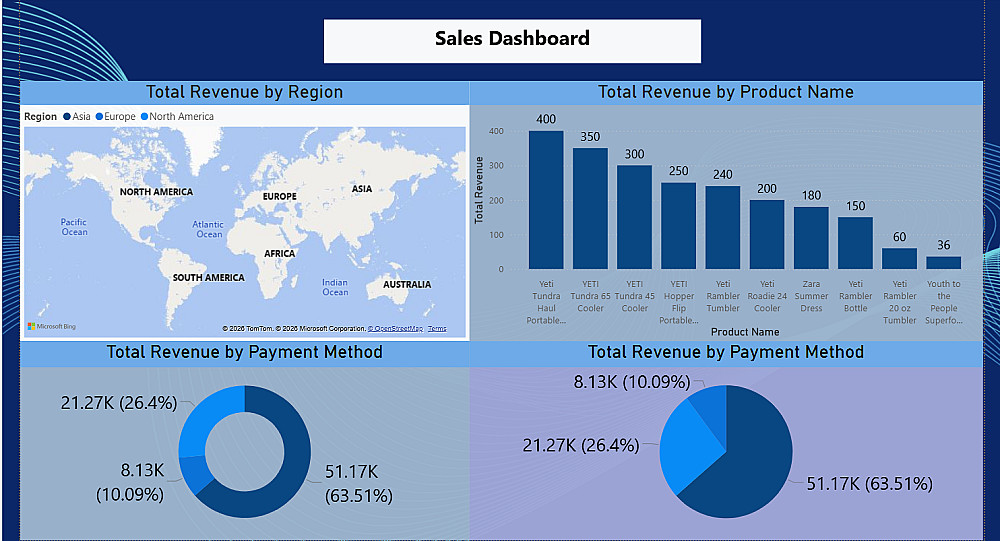Click the Product Name axis title
The height and width of the screenshot is (541, 1000).
click(x=745, y=332)
